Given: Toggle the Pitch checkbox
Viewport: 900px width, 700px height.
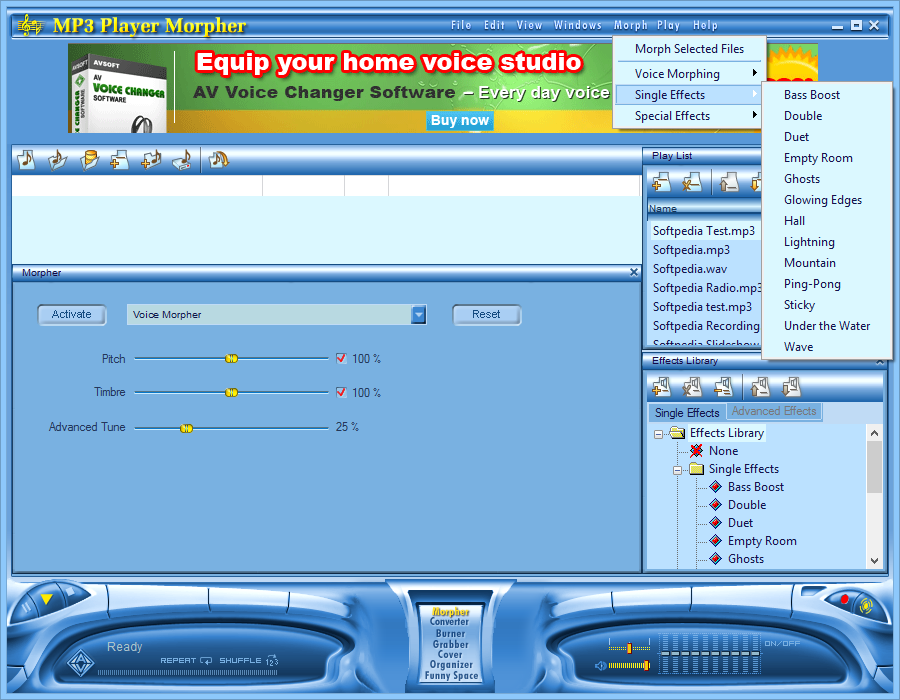Looking at the screenshot, I should click(x=341, y=359).
